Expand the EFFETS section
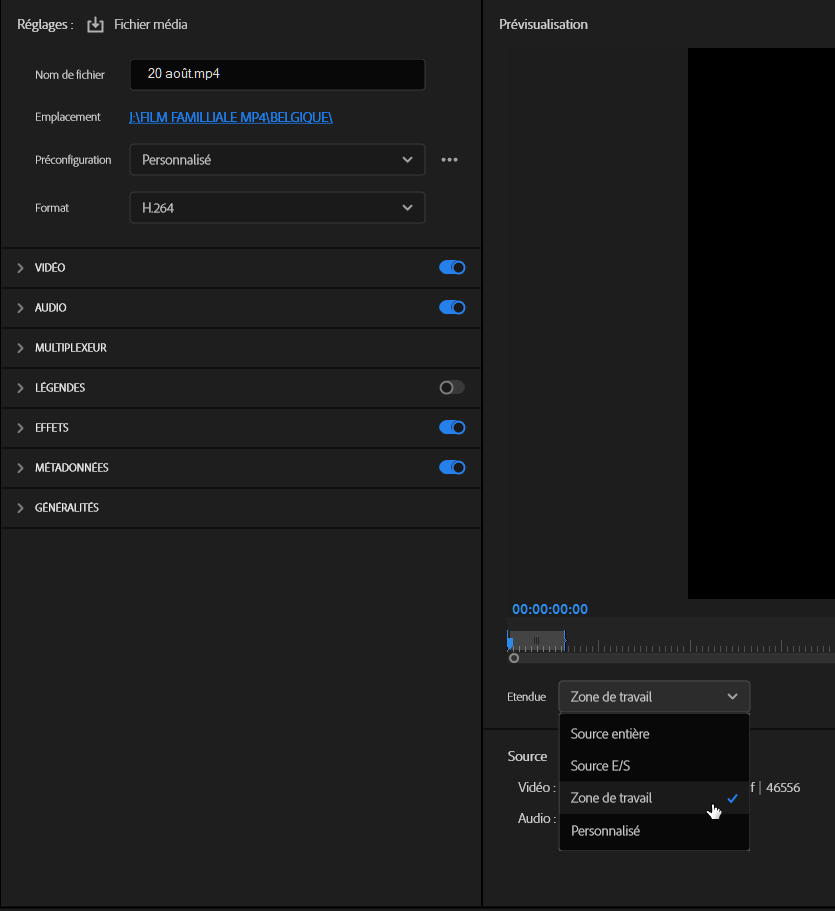The width and height of the screenshot is (835, 911). (x=20, y=428)
